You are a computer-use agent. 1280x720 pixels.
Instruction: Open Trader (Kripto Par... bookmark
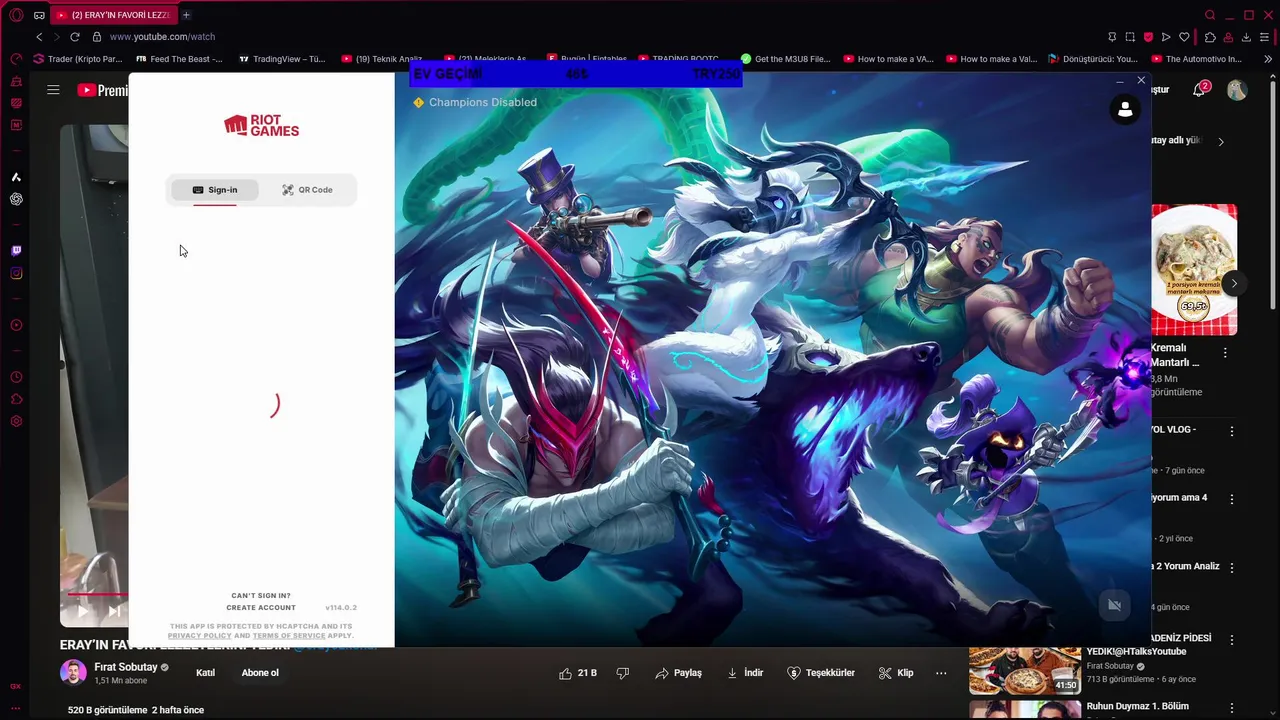(x=78, y=59)
